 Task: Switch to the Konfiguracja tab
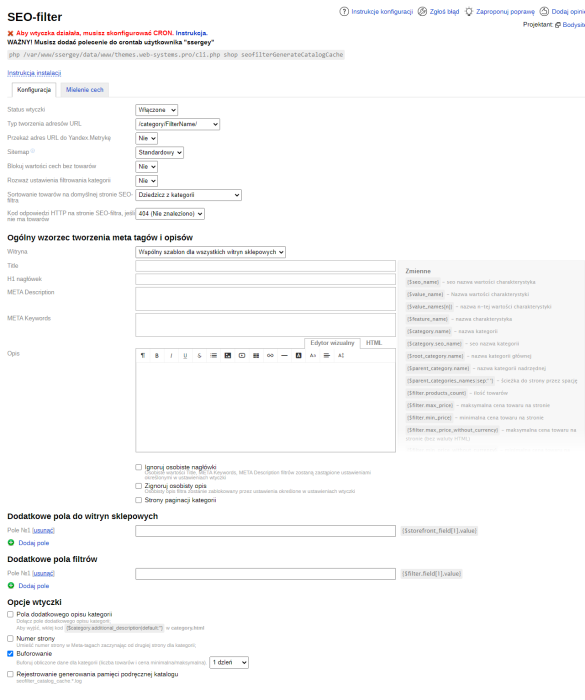pyautogui.click(x=34, y=90)
